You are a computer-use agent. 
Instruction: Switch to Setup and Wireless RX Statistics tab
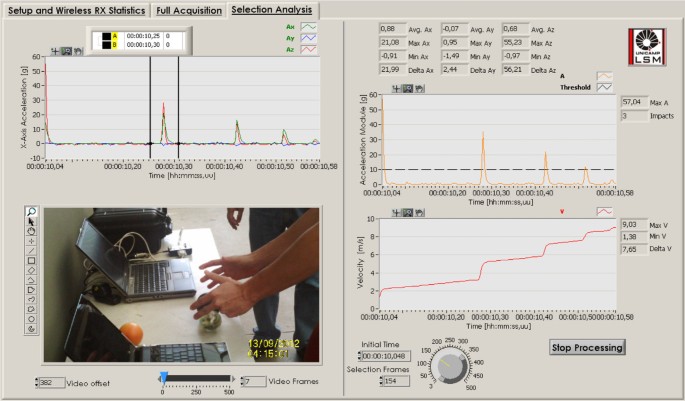[76, 10]
